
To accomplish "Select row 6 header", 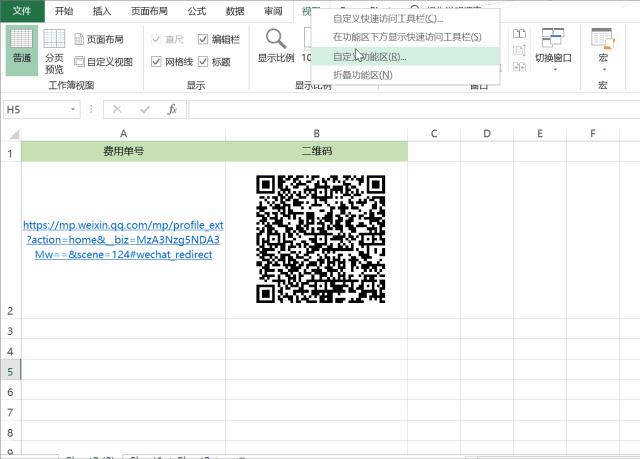I will (x=10, y=390).
